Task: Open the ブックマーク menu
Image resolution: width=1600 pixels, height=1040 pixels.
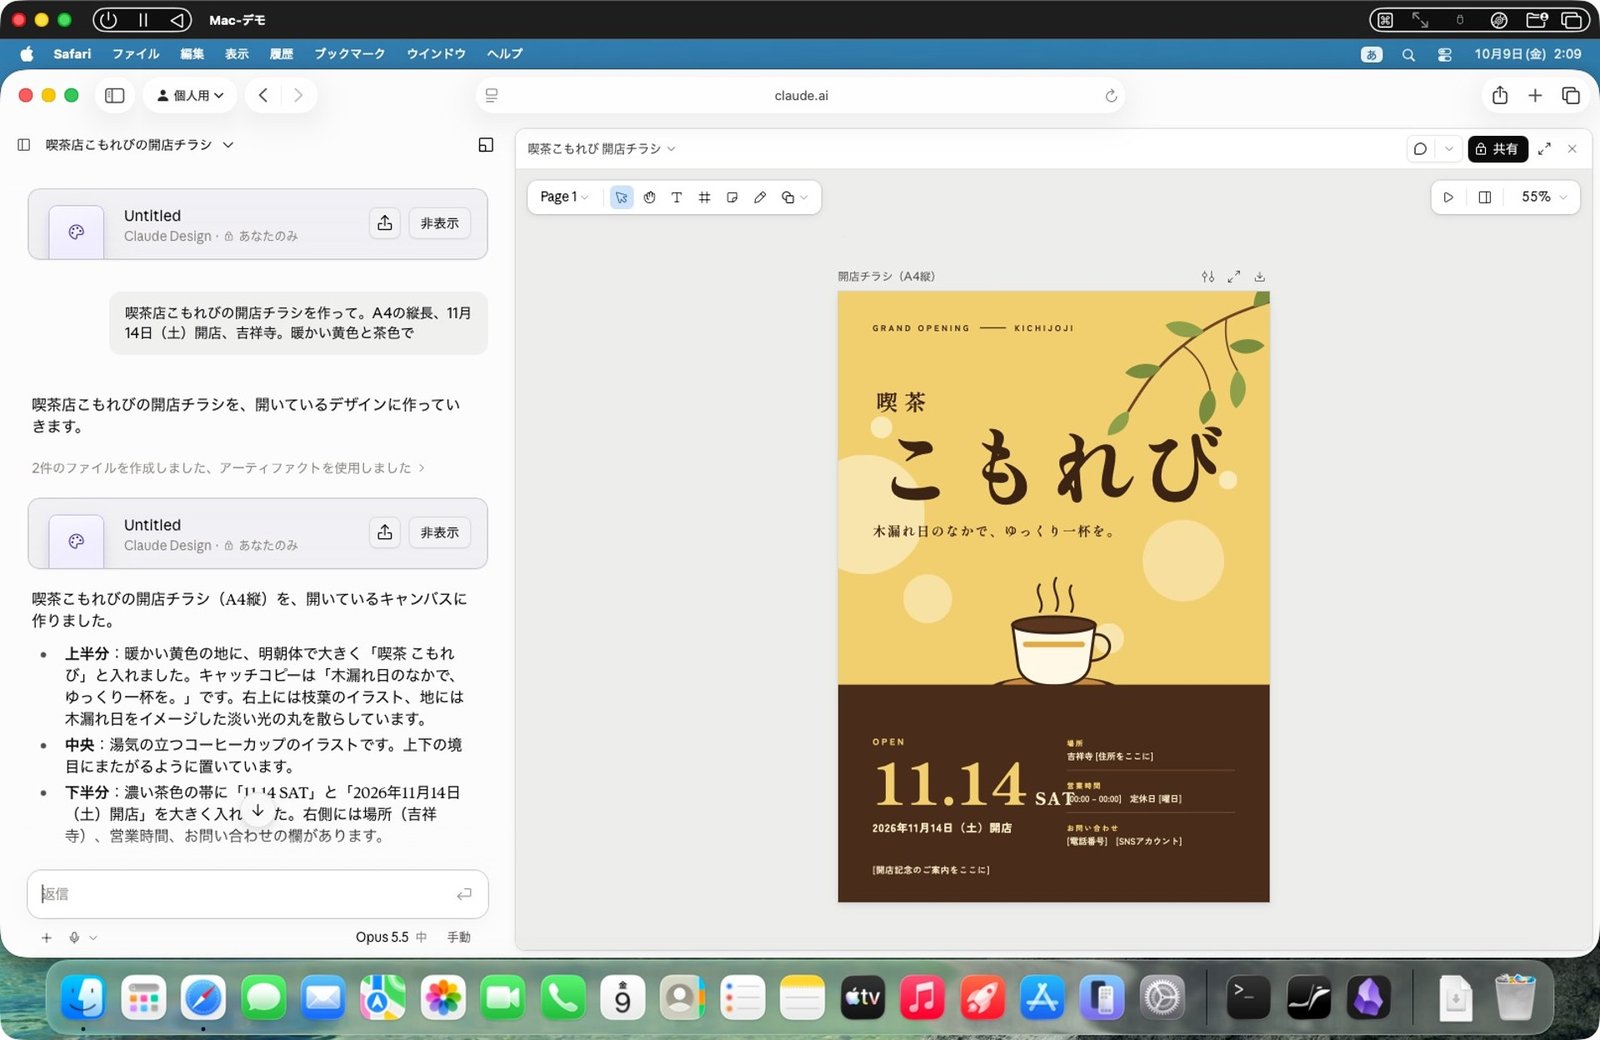Action: 350,54
